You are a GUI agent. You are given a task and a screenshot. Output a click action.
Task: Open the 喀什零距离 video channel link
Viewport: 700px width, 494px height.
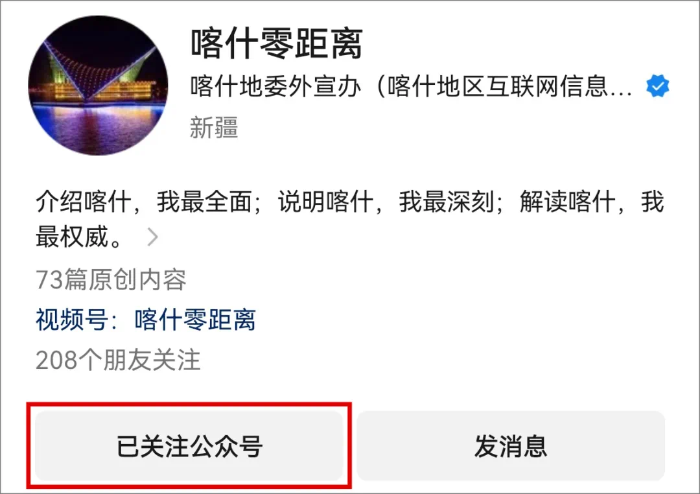195,320
